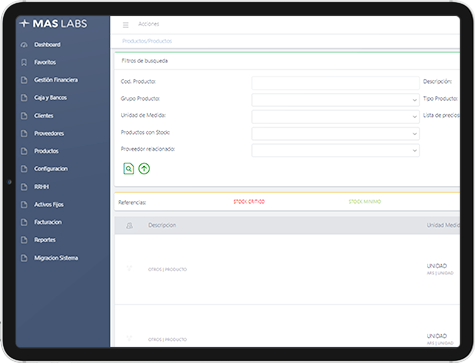
Task: Run search with green magnifier icon
Action: (x=129, y=169)
